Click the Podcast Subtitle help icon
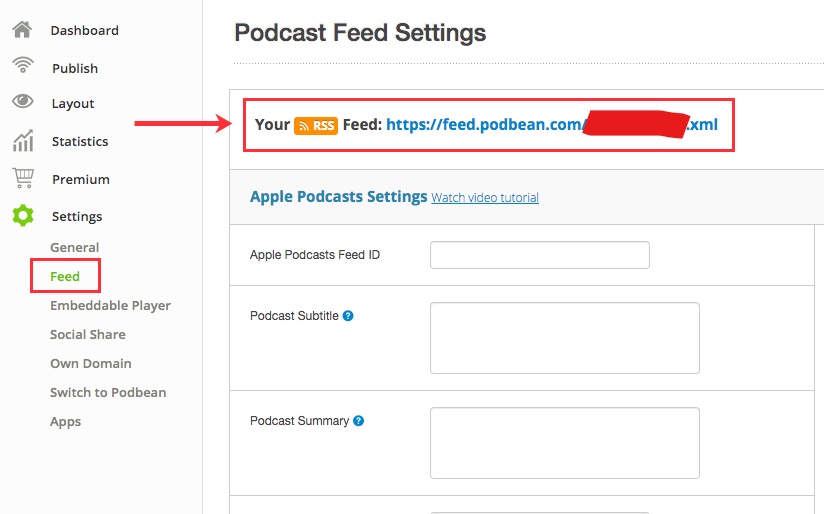 (348, 316)
